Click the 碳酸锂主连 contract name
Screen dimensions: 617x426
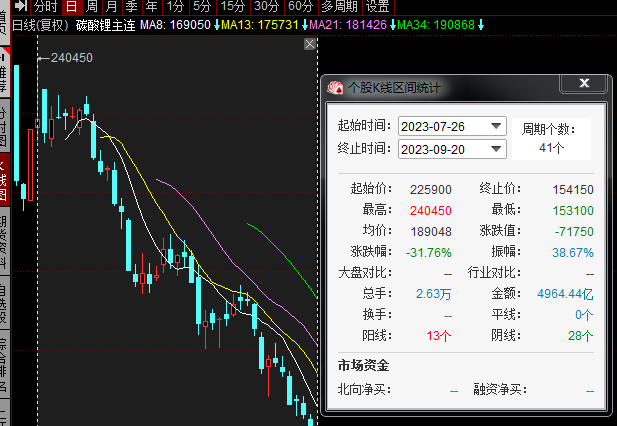click(105, 24)
